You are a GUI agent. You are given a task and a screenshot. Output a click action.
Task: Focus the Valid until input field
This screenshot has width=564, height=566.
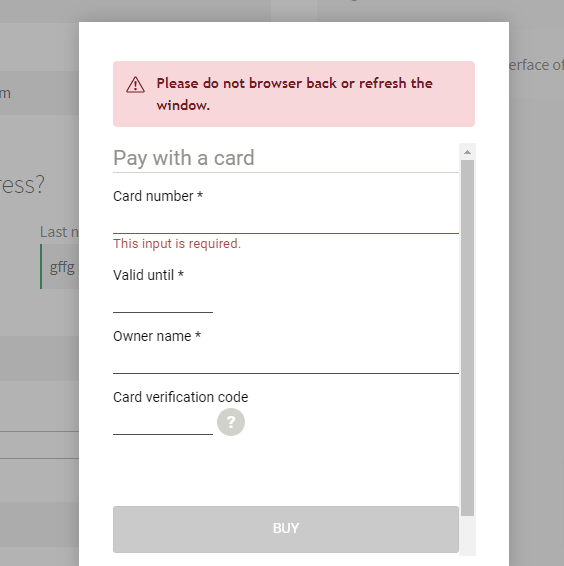pos(163,300)
